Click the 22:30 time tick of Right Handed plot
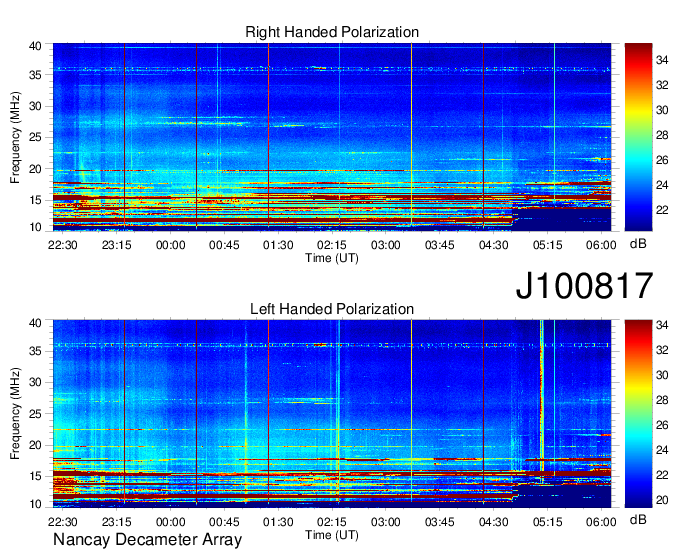 62,245
